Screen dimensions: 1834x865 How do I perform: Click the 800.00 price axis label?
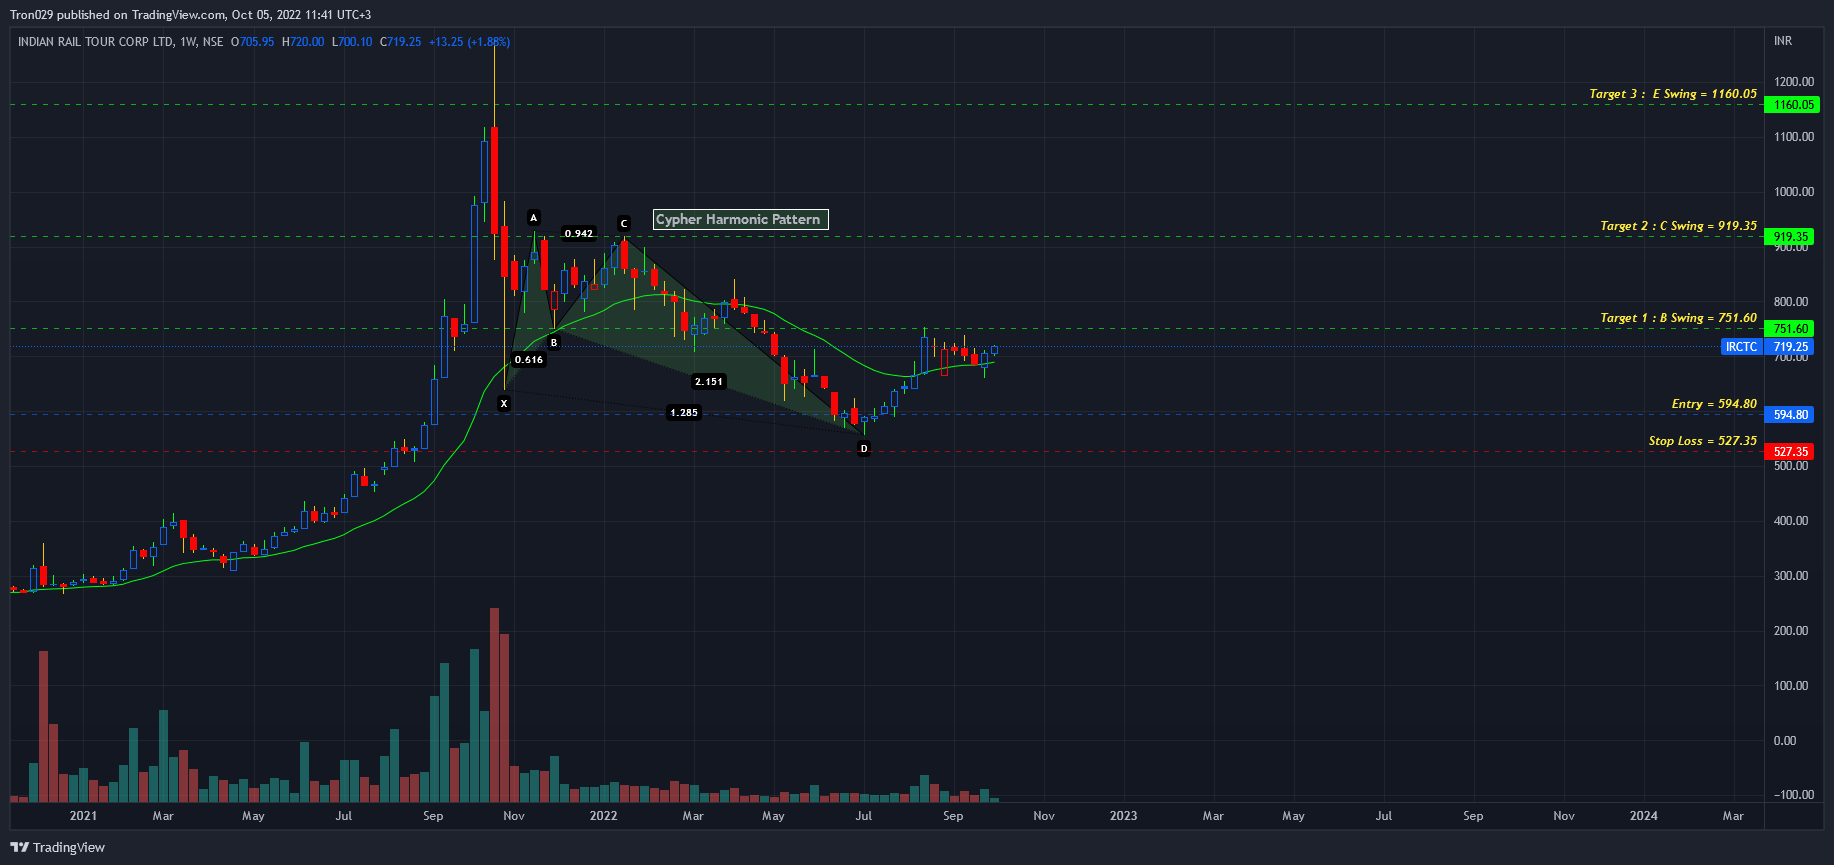tap(1791, 302)
